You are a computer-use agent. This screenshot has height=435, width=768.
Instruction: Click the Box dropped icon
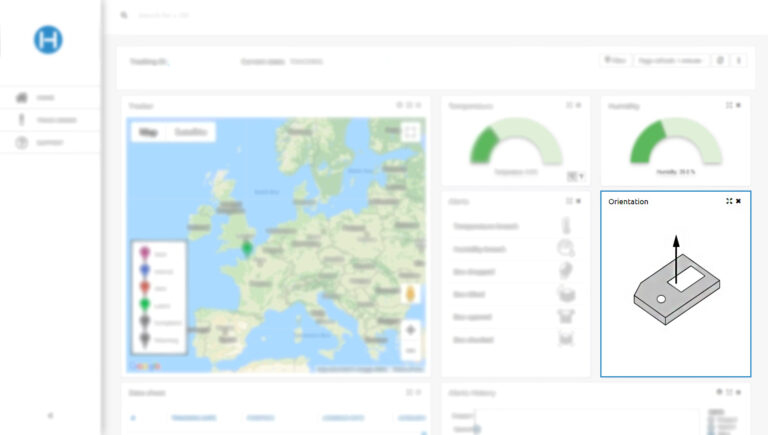[x=566, y=270]
